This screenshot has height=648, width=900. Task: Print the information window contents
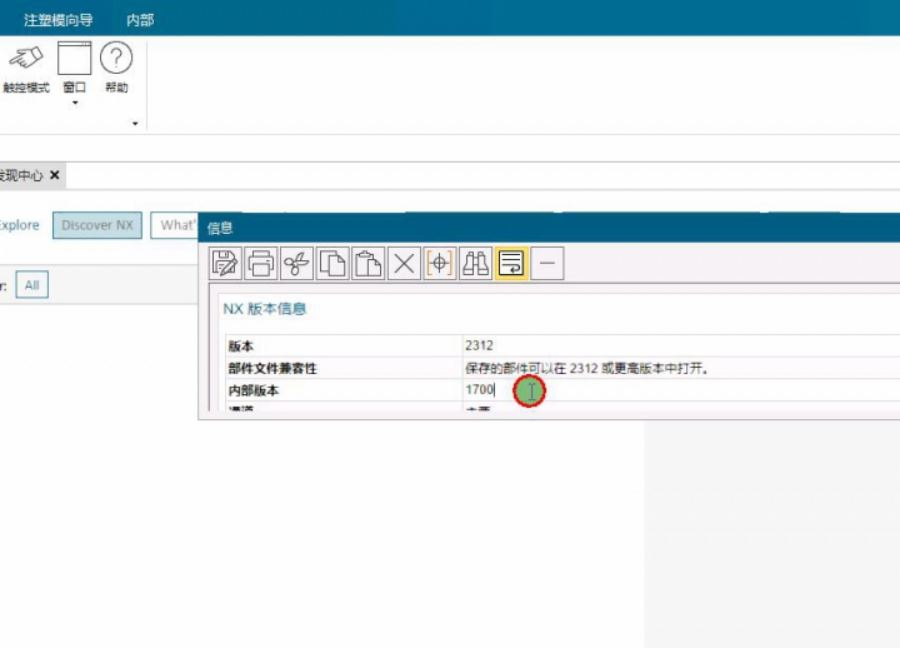261,264
